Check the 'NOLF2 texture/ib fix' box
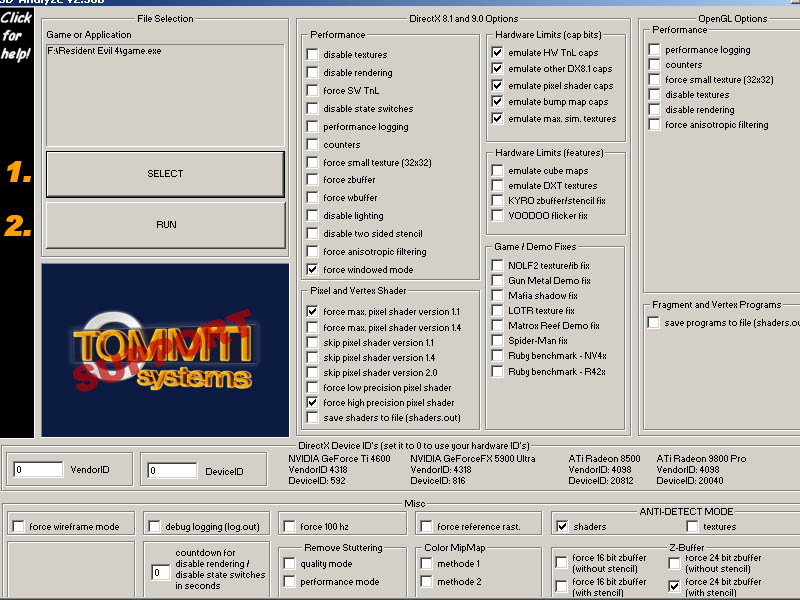The width and height of the screenshot is (800, 600). coord(497,265)
